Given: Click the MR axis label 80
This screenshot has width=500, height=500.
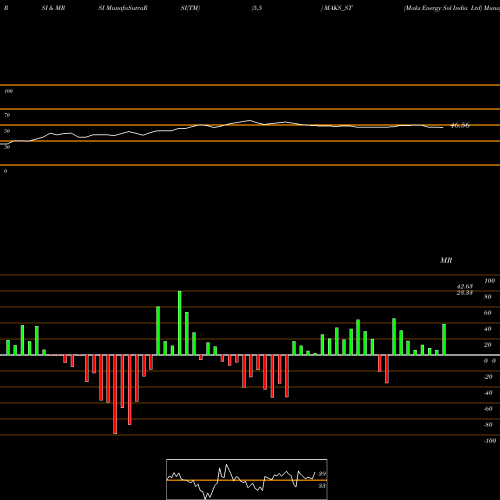Looking at the screenshot, I should click(x=488, y=297).
